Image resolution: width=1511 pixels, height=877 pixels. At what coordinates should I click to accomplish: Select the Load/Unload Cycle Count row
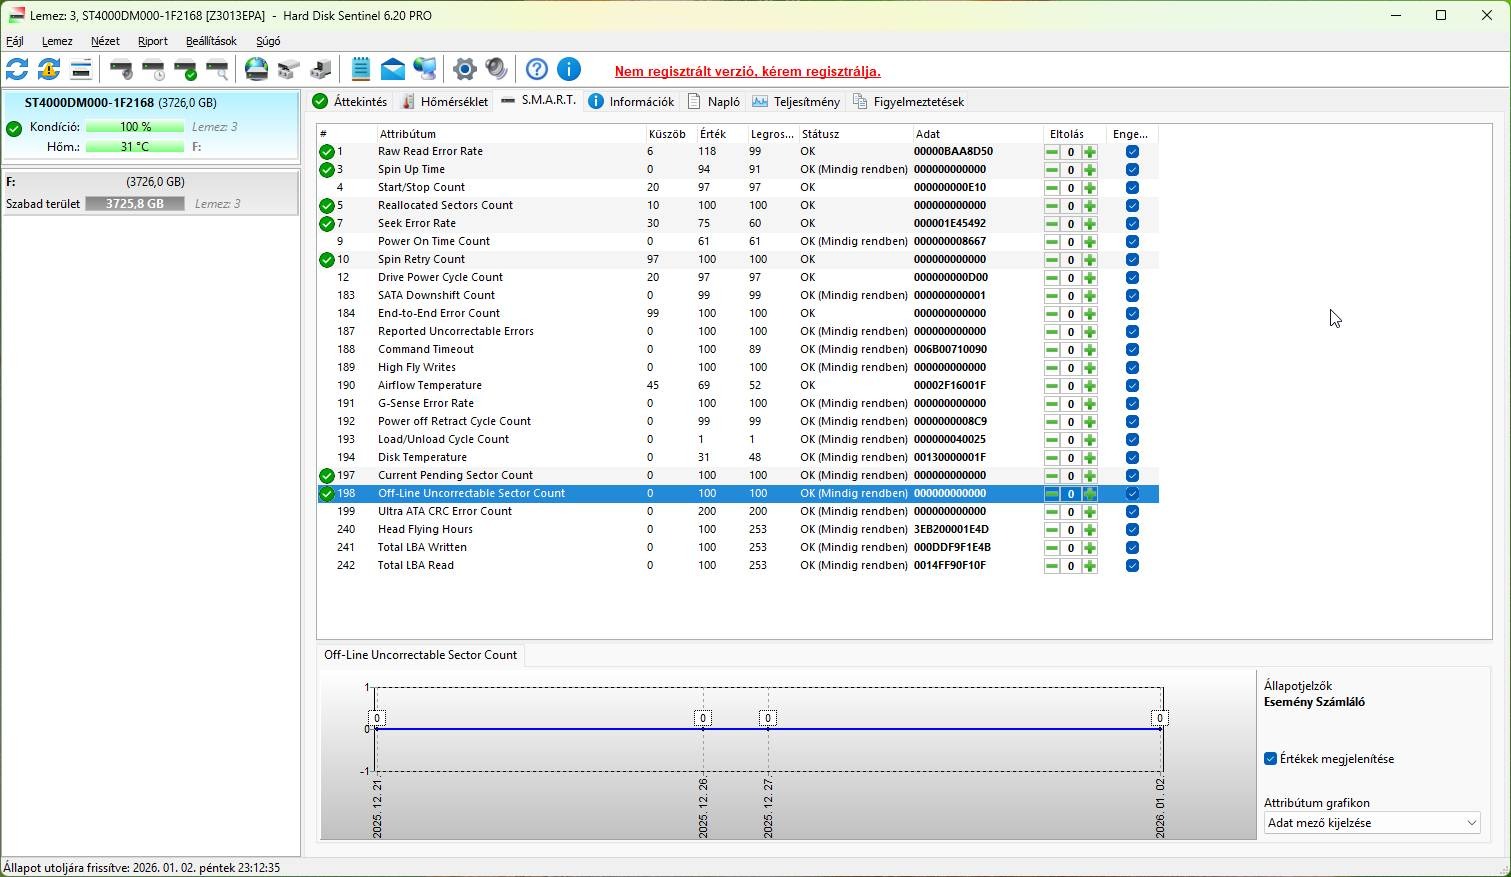coord(738,440)
